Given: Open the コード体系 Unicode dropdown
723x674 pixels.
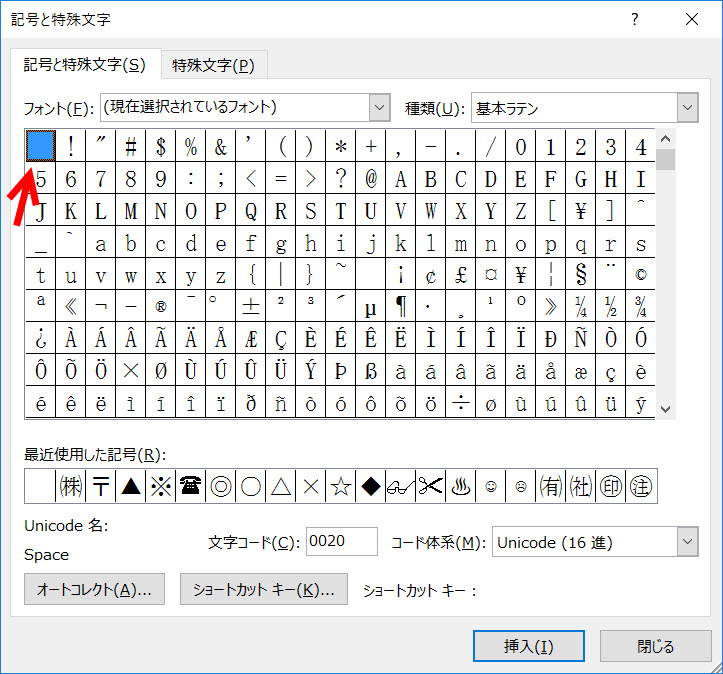Looking at the screenshot, I should 686,542.
